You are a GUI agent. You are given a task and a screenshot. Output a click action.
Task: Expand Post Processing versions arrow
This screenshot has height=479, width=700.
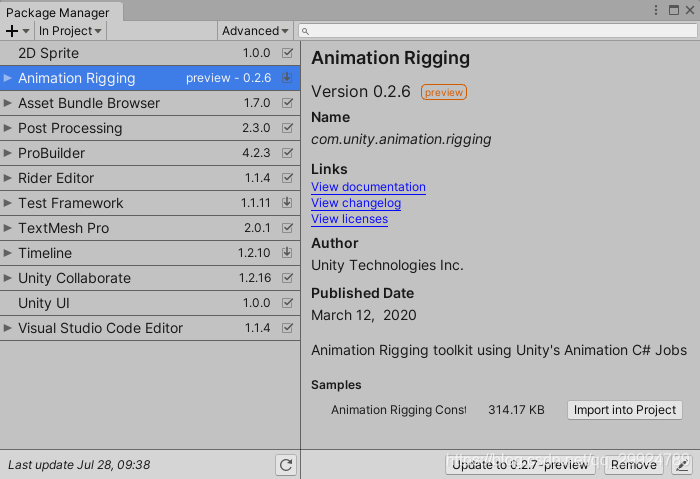8,128
